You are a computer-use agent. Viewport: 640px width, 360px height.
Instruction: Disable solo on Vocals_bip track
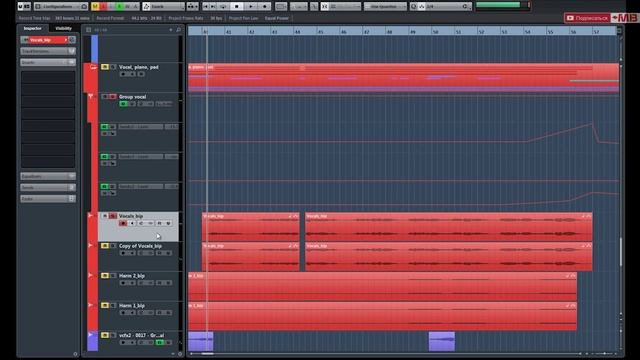(x=113, y=216)
